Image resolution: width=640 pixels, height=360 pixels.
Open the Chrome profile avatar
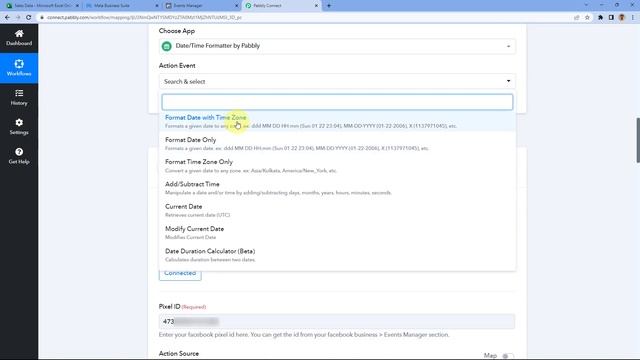point(622,18)
